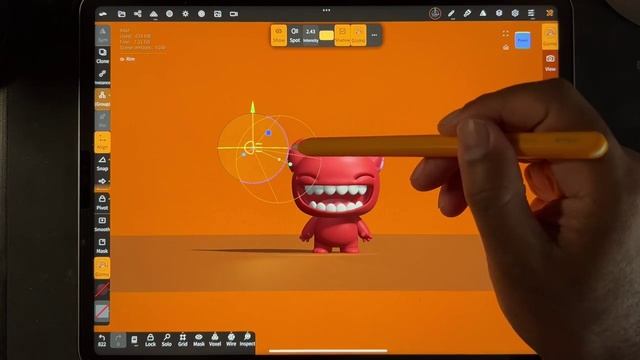Toggle the Snap option
This screenshot has height=360, width=640.
click(x=102, y=163)
